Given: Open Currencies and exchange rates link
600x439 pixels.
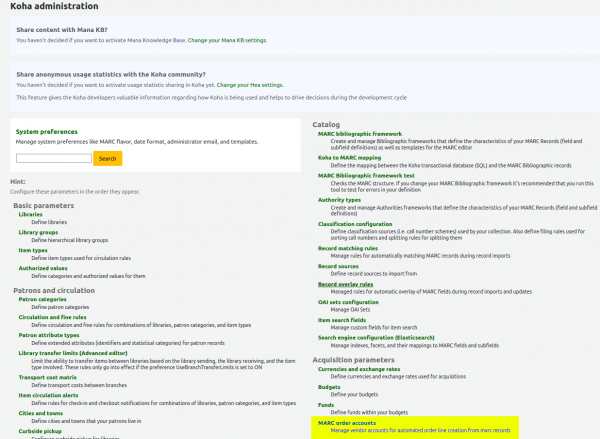Looking at the screenshot, I should click(359, 369).
